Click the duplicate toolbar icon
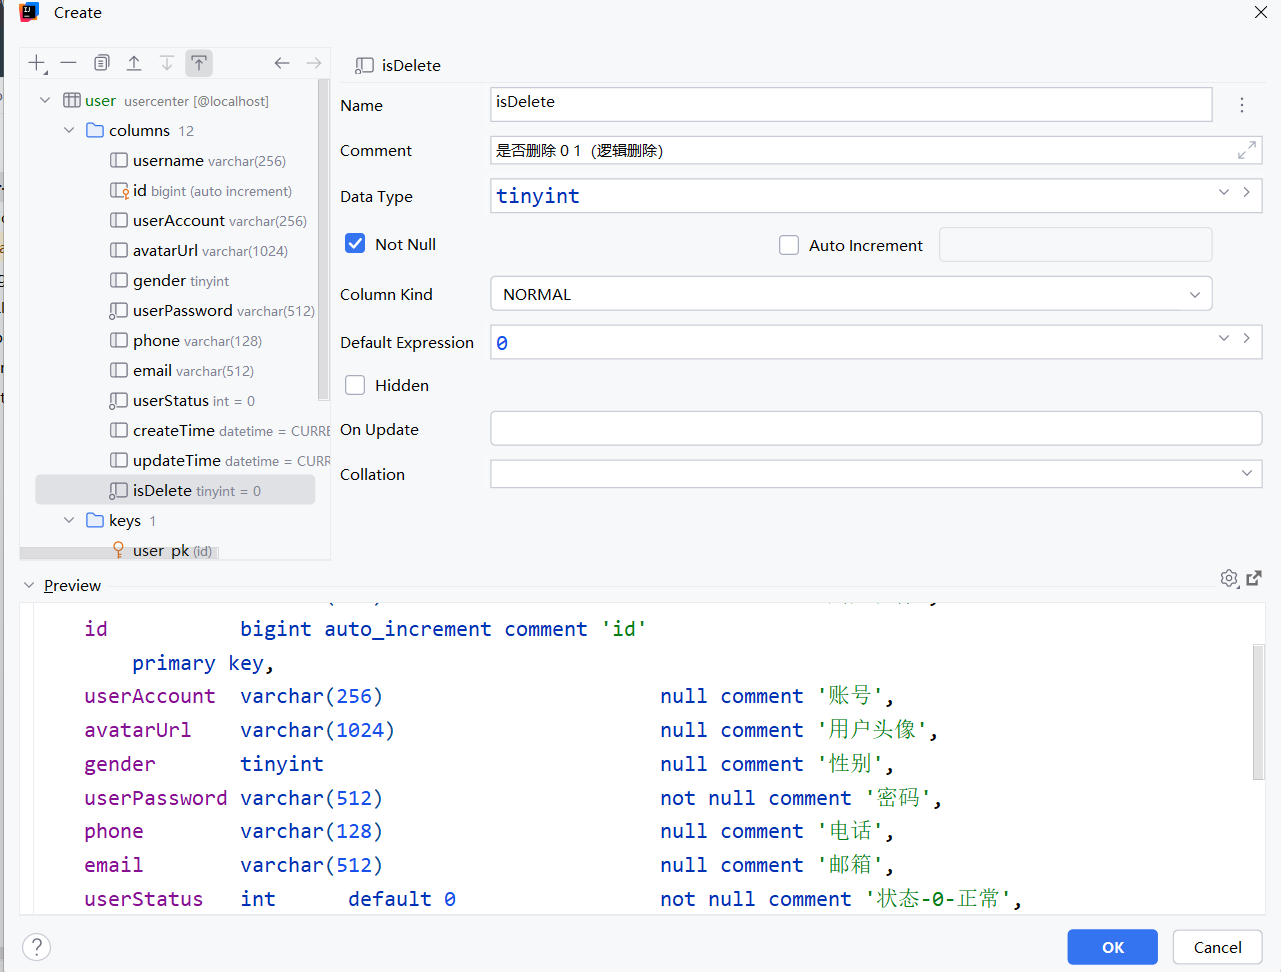 (102, 63)
